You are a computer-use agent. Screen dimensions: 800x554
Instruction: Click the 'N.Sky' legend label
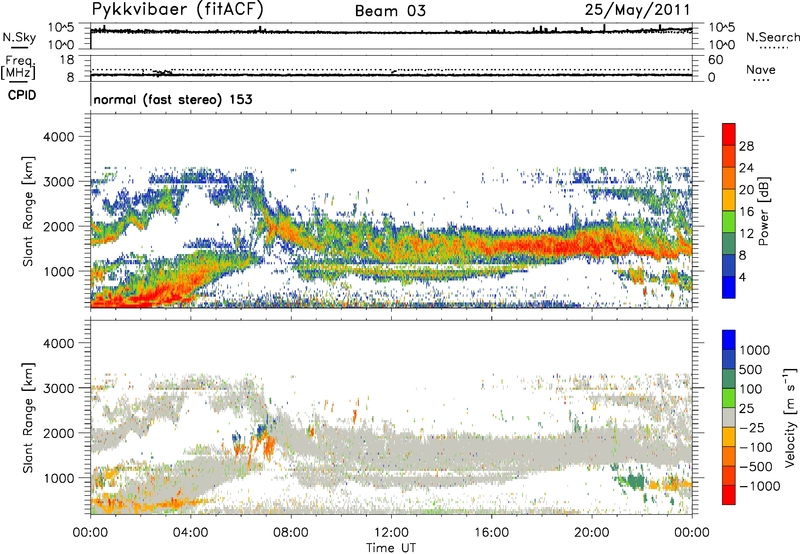[x=19, y=37]
